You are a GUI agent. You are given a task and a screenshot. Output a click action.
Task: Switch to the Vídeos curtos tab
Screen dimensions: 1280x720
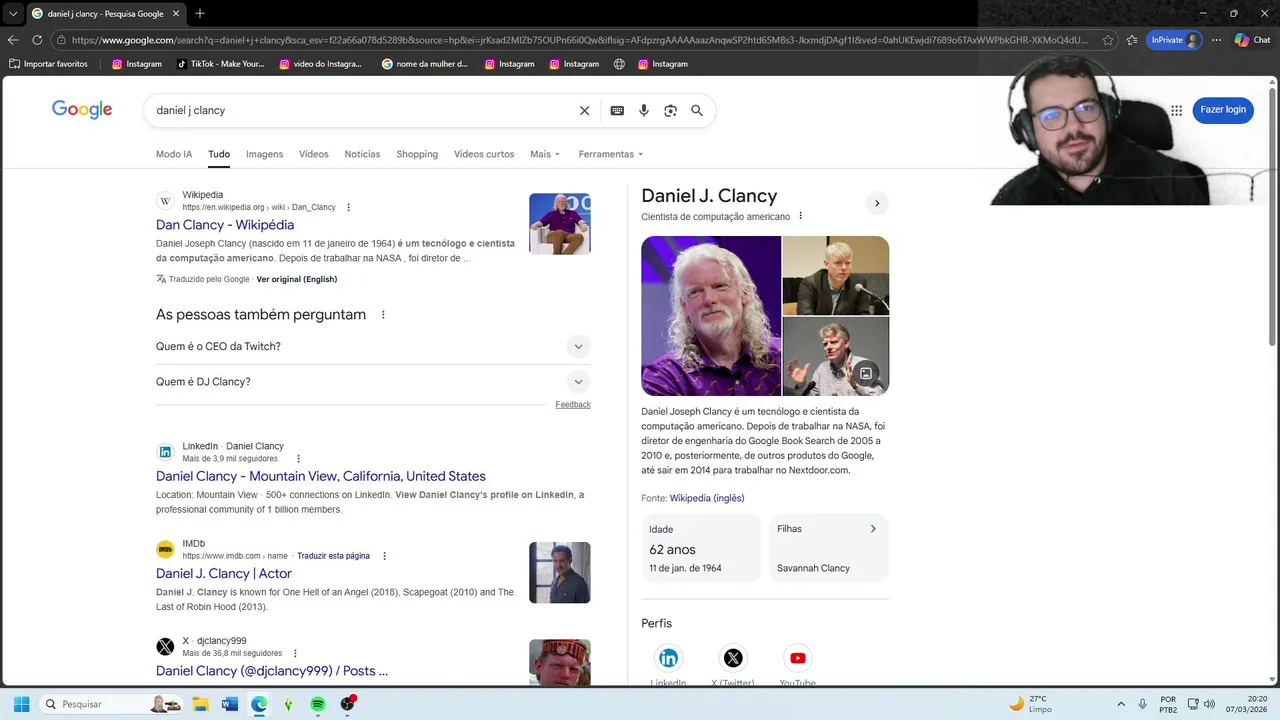[484, 154]
